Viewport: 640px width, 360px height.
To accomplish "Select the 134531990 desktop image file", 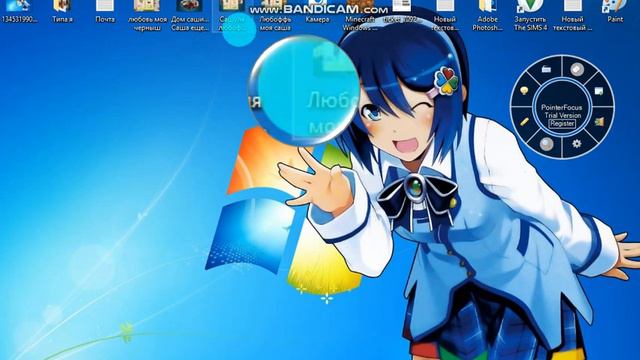I will pyautogui.click(x=19, y=12).
